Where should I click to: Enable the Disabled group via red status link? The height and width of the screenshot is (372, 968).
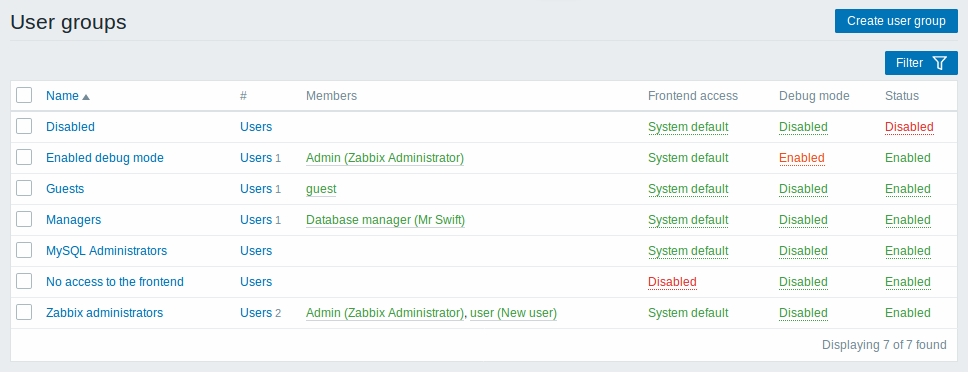[909, 127]
